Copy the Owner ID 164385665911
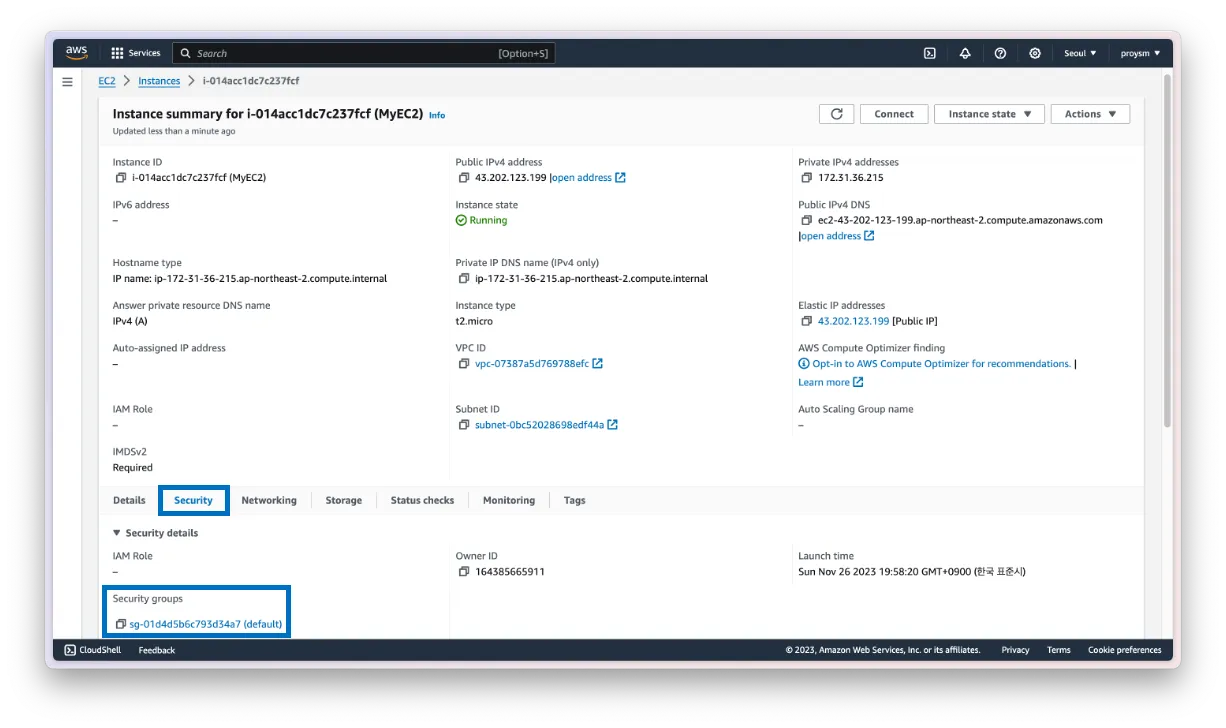 [x=464, y=572]
